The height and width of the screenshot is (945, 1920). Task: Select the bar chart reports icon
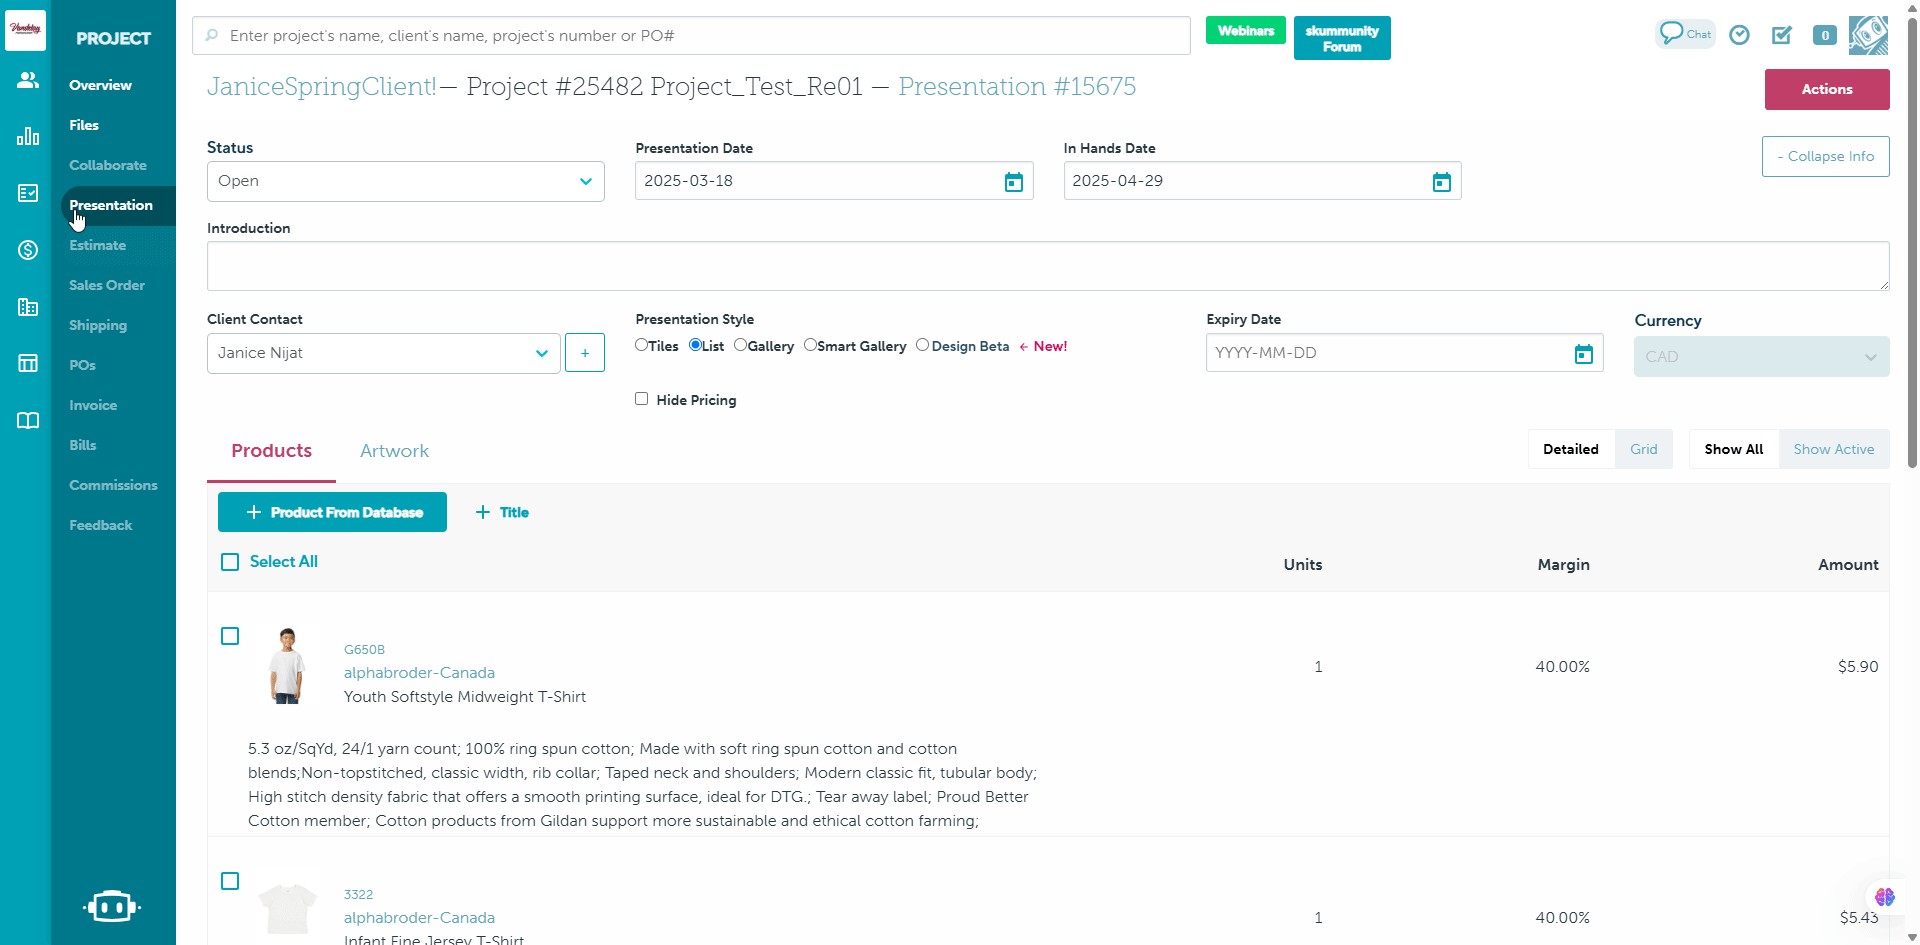27,136
